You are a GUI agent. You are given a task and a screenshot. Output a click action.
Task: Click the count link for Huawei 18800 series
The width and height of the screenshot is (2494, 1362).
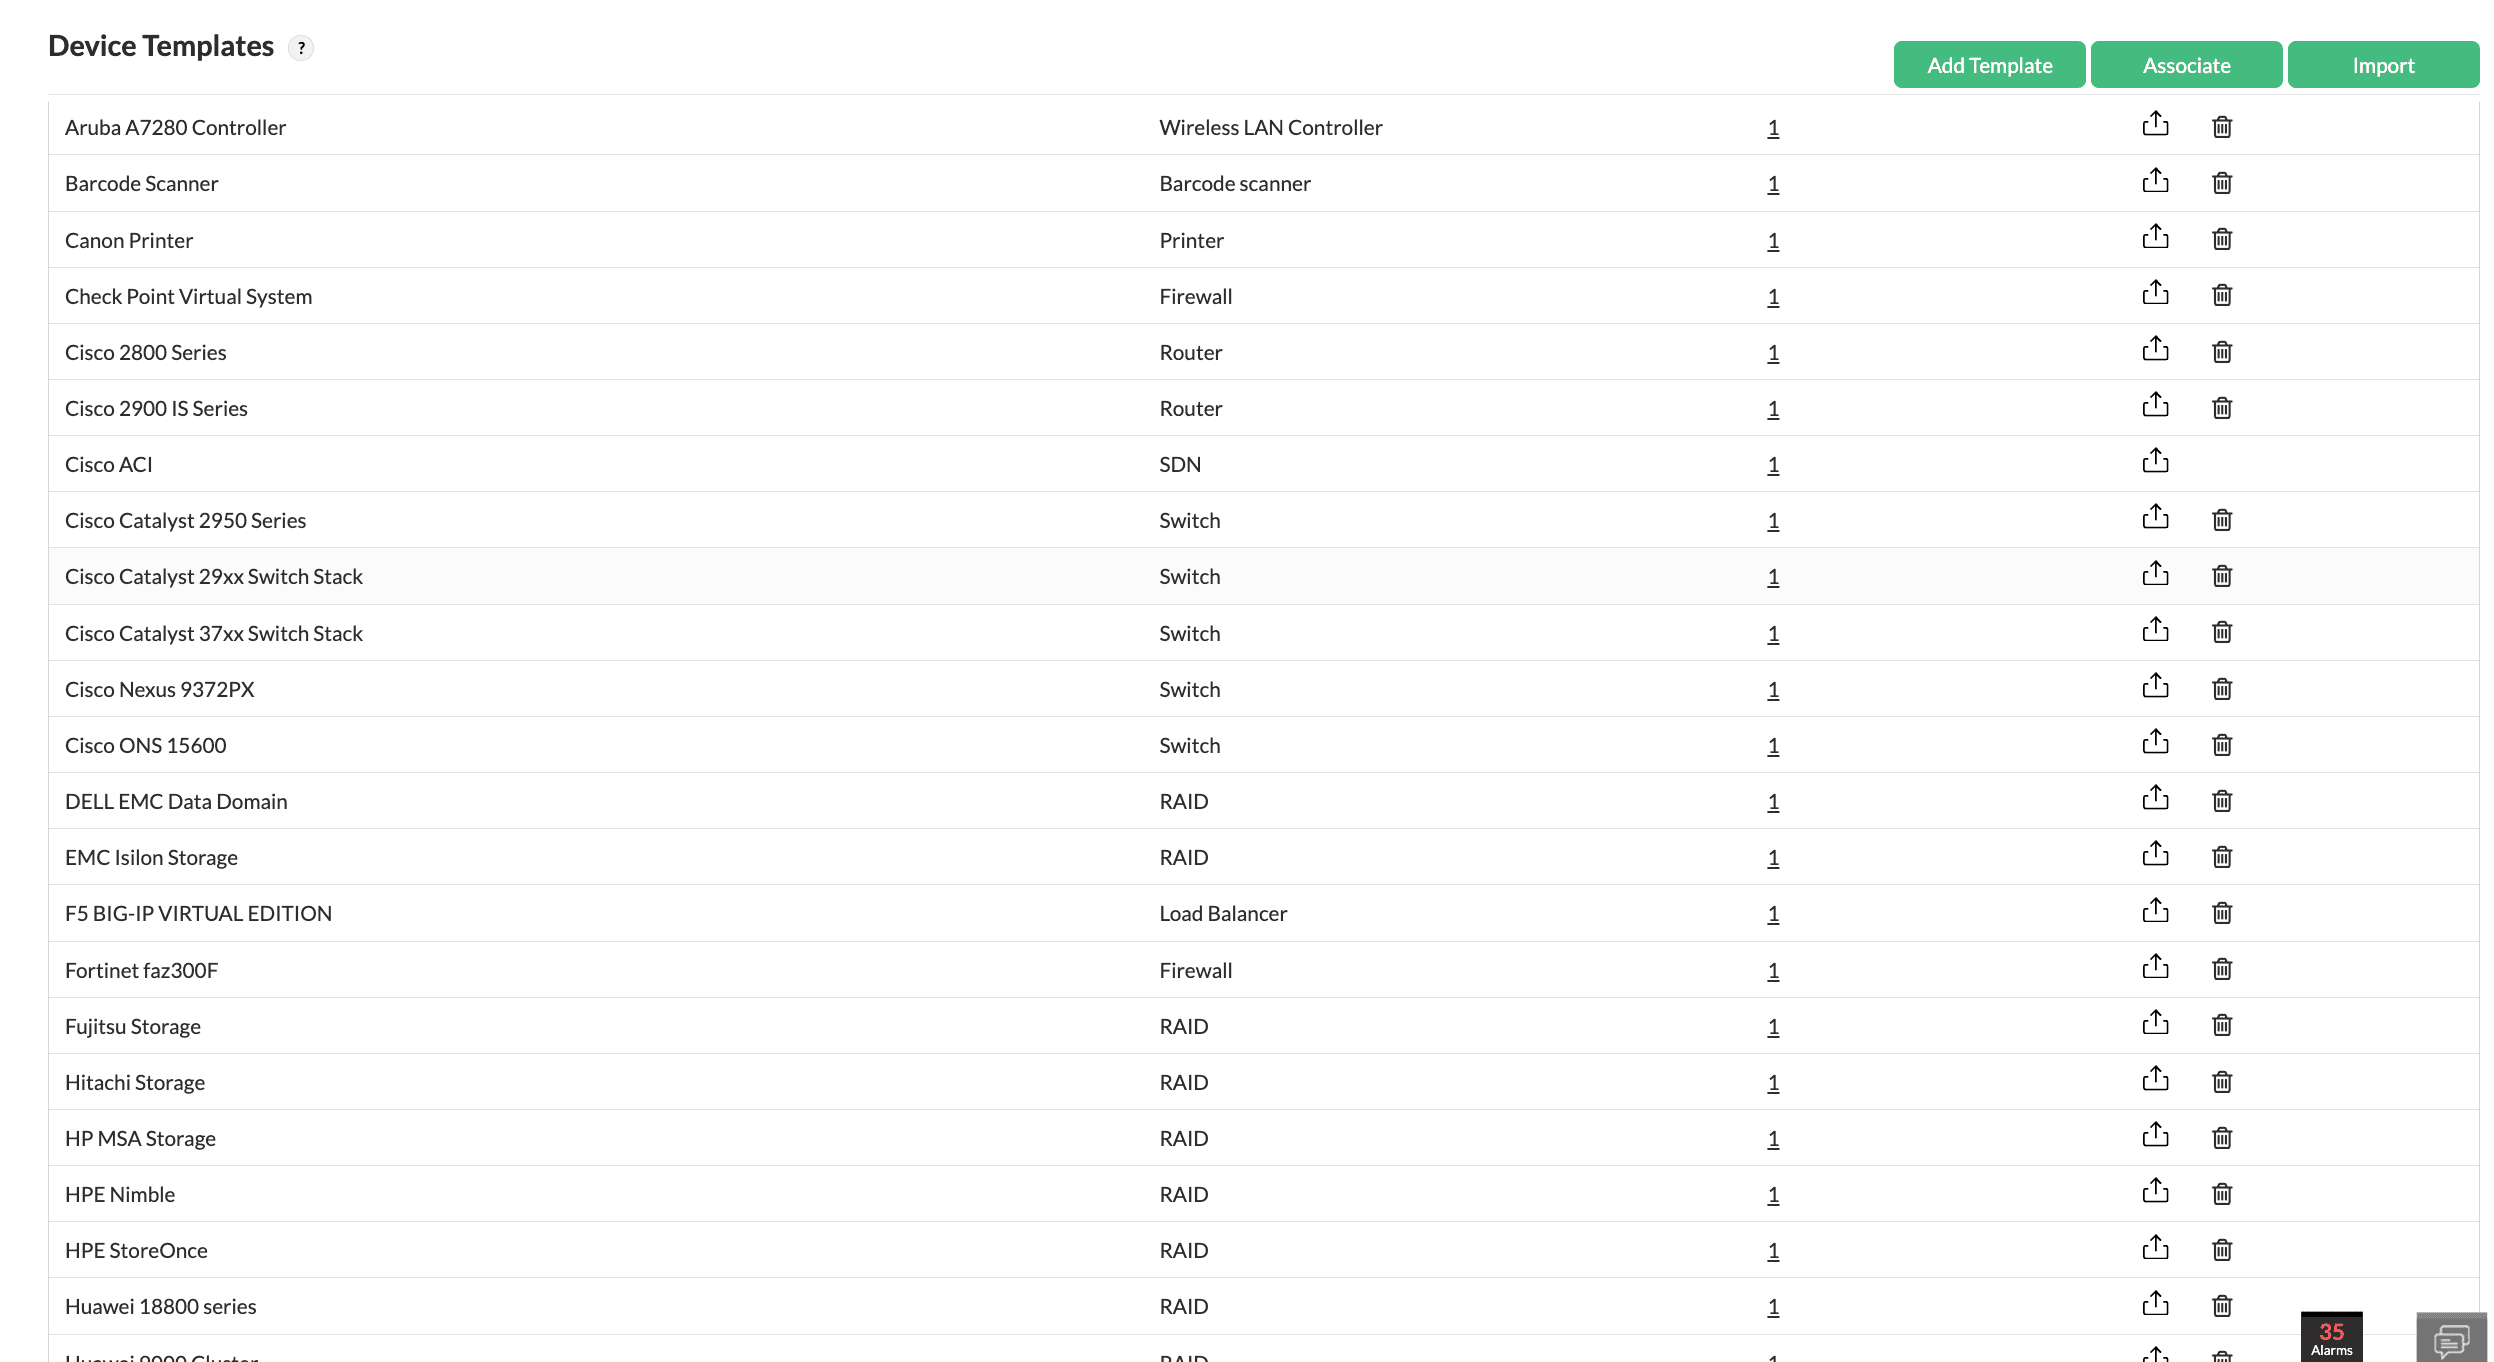pos(1773,1307)
